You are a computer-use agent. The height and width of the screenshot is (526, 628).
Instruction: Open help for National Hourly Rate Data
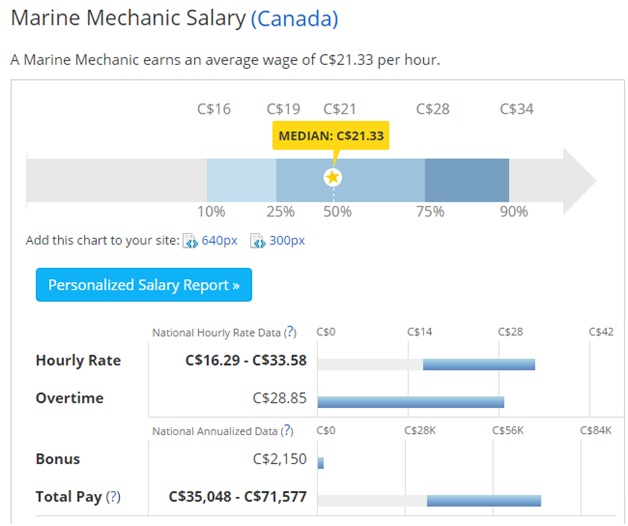290,332
